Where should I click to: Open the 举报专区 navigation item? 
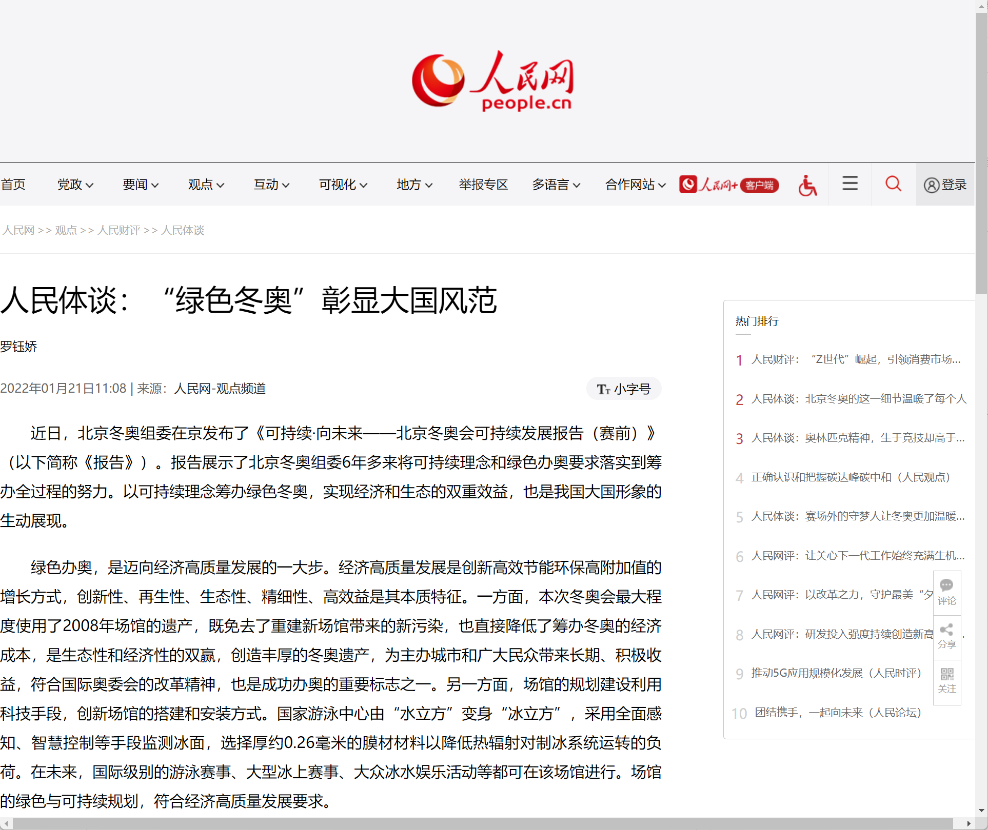click(x=483, y=185)
